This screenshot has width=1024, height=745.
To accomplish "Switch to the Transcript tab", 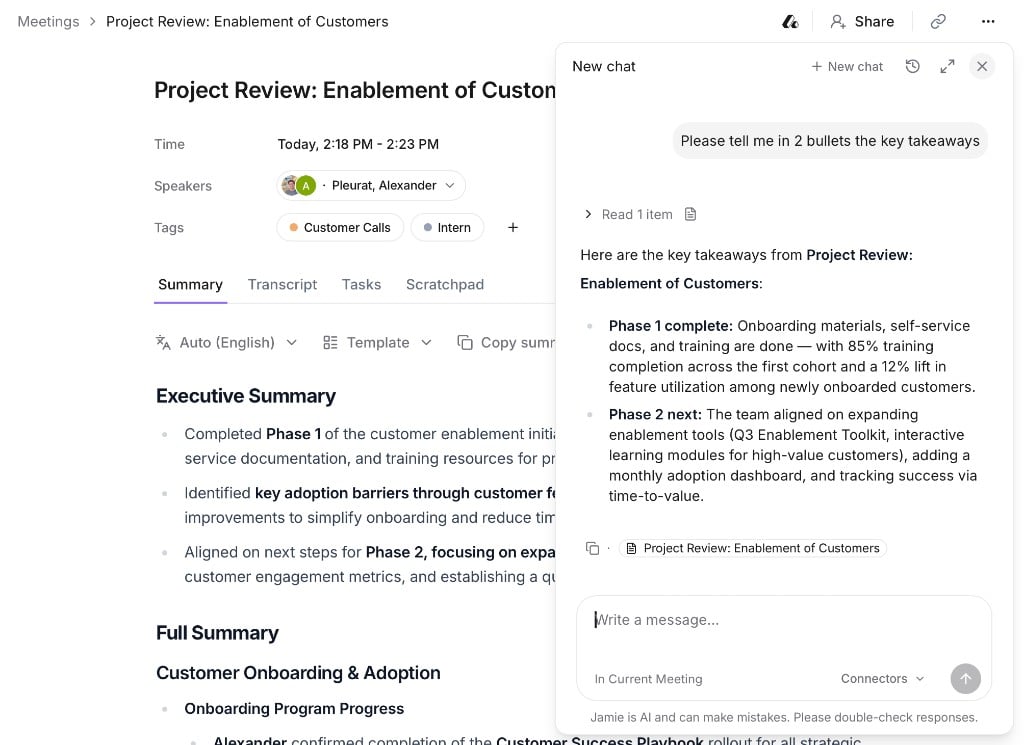I will [282, 285].
